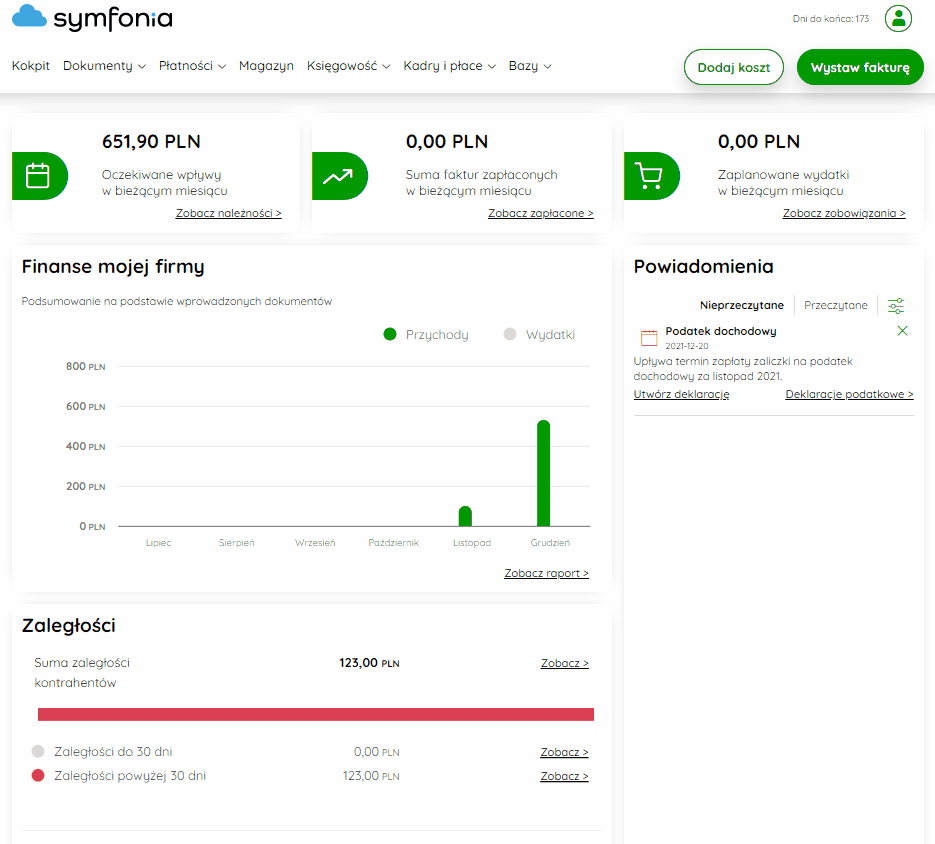Open the Zobacz zapłacone link
Screen dimensions: 935x844
tap(541, 214)
